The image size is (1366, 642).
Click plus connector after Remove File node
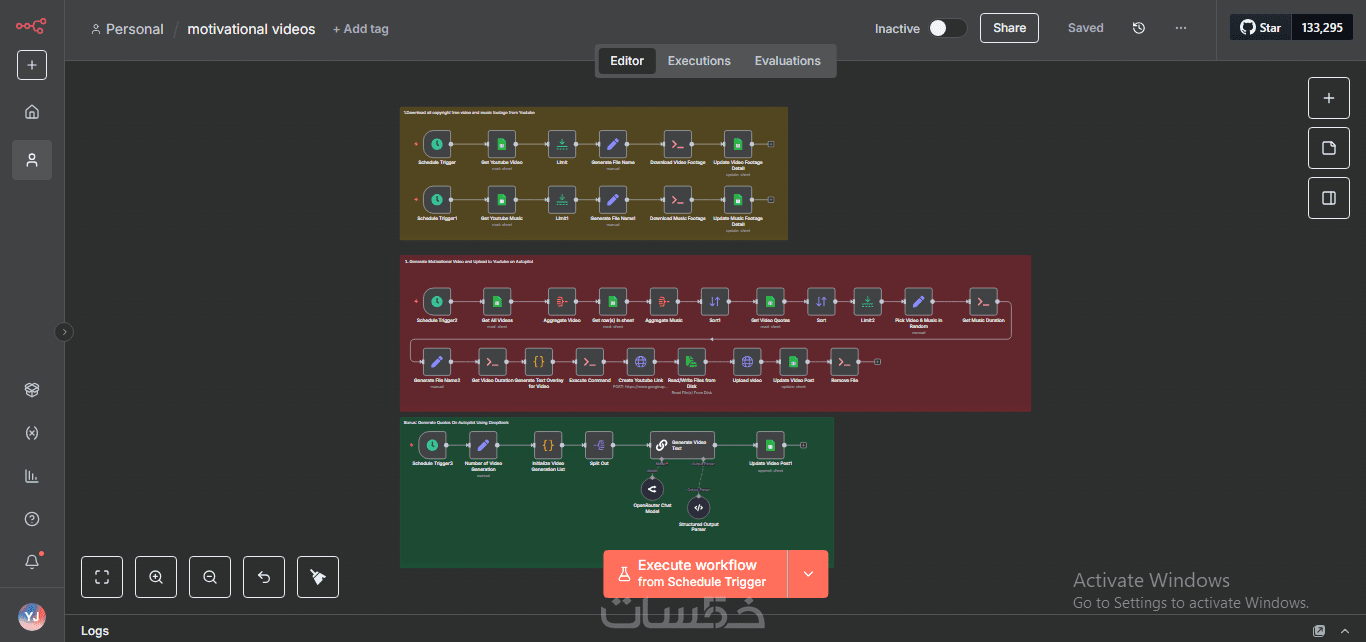(x=877, y=362)
